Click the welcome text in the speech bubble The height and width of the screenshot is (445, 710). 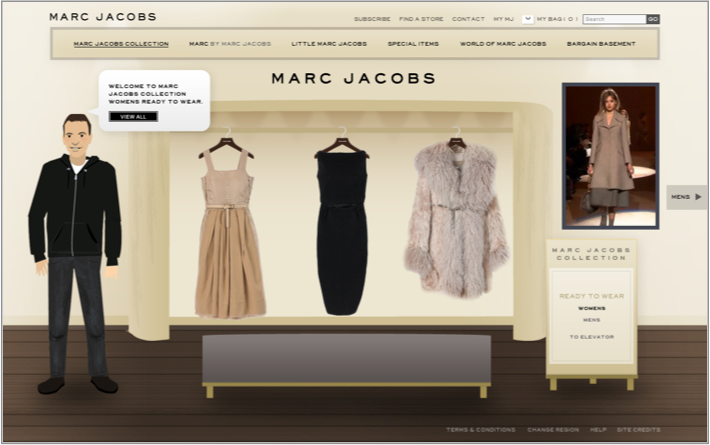(155, 94)
